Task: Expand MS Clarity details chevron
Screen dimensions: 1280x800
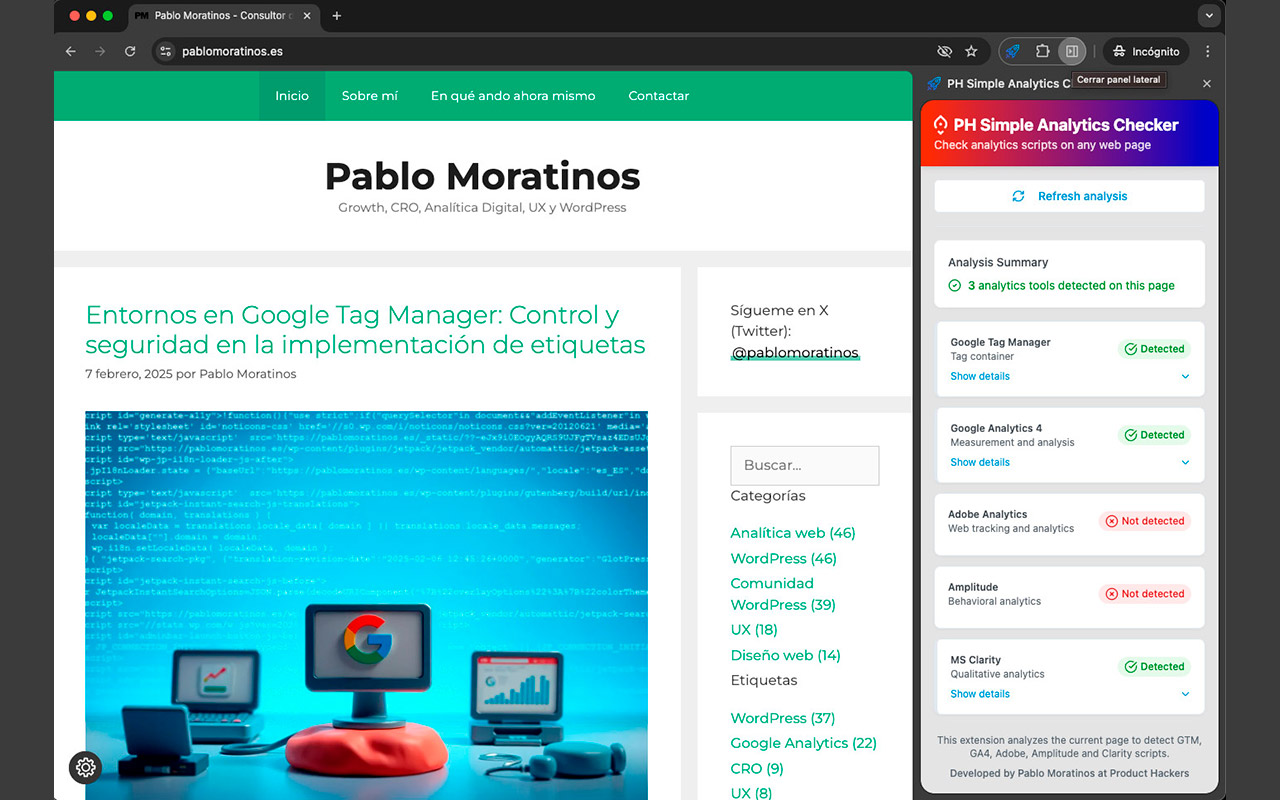Action: tap(1185, 694)
